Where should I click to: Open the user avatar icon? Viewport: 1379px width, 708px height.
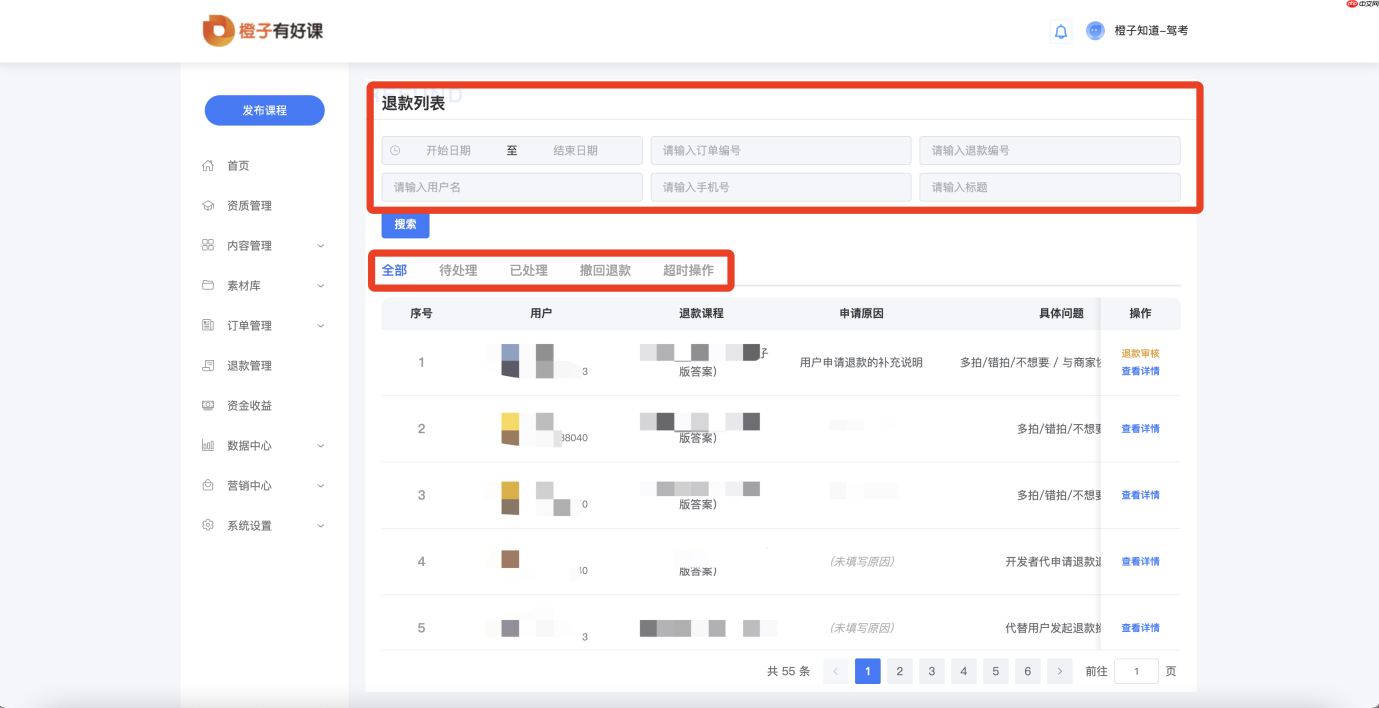click(x=1095, y=31)
